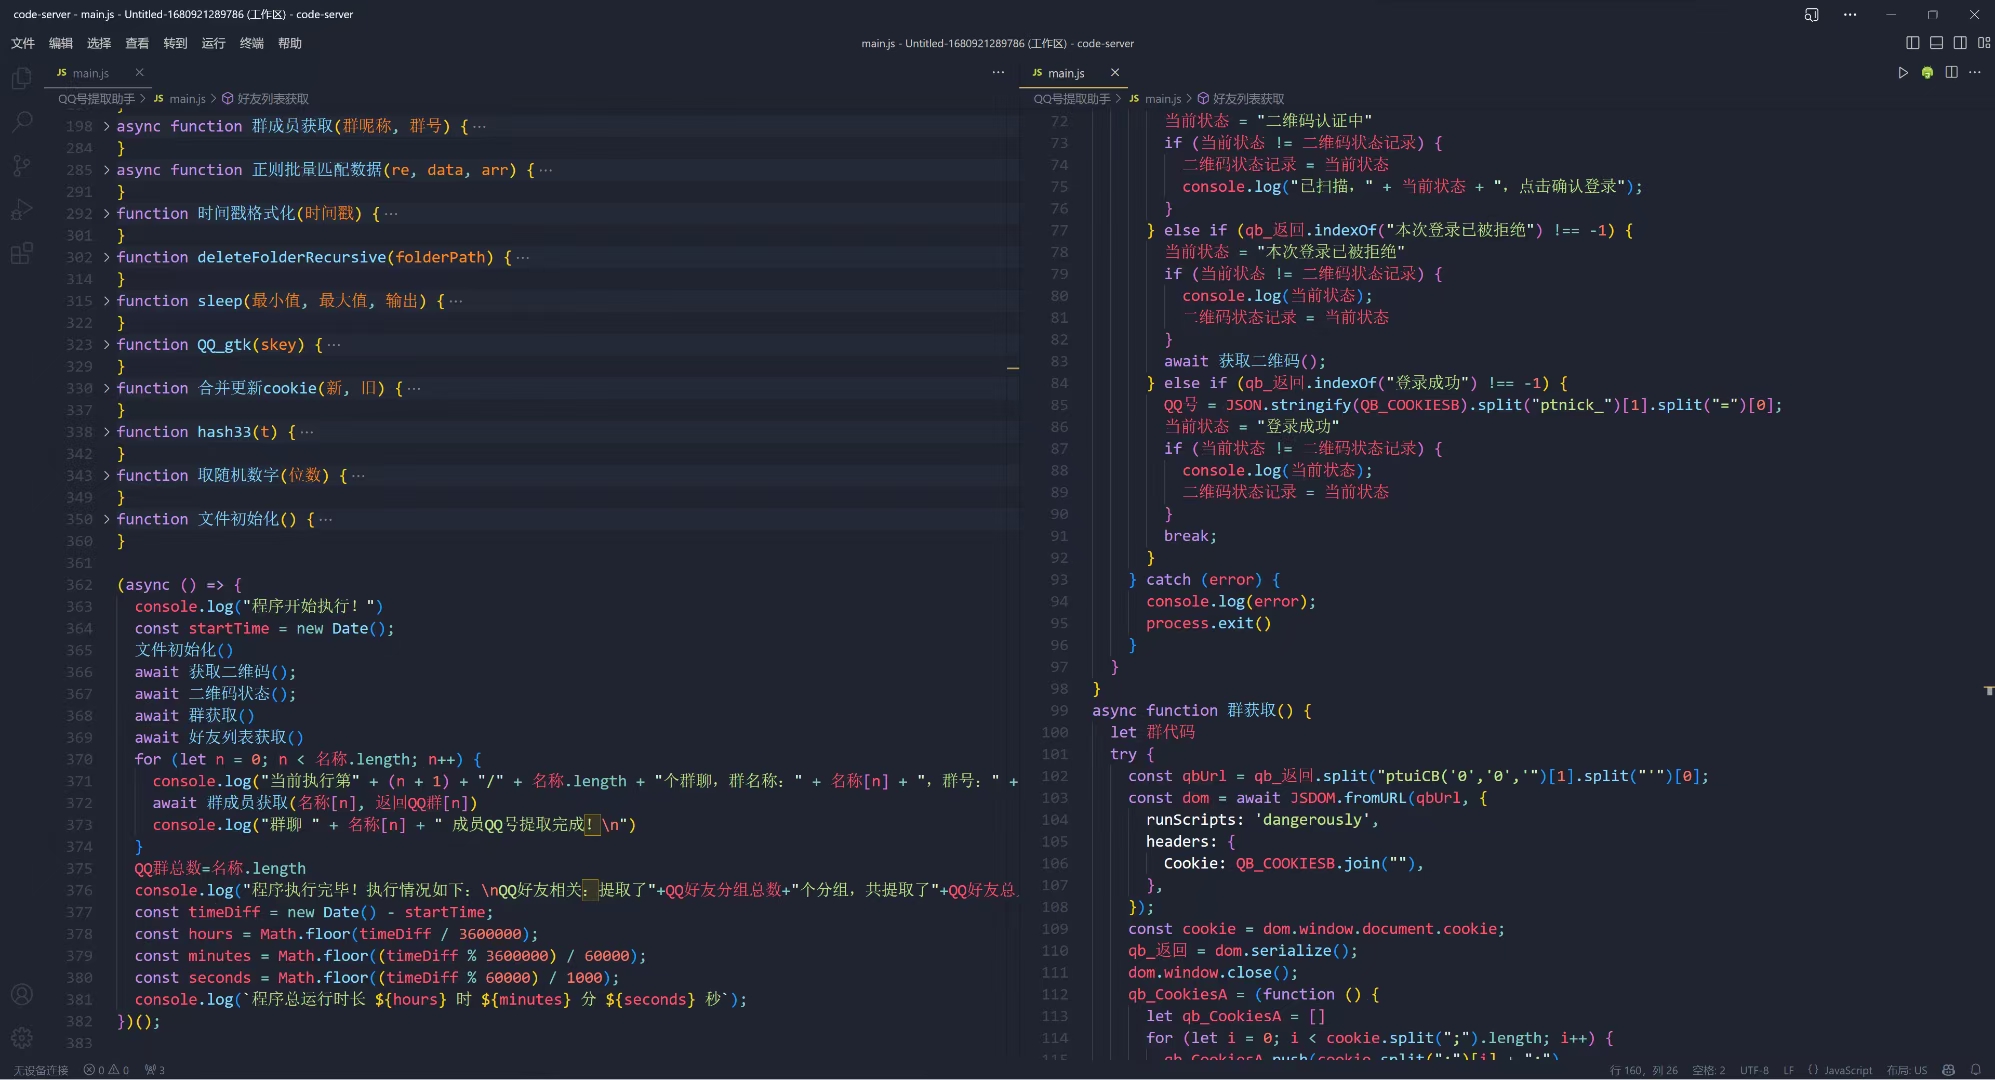Split the right editor group
Image resolution: width=1995 pixels, height=1080 pixels.
(1951, 73)
